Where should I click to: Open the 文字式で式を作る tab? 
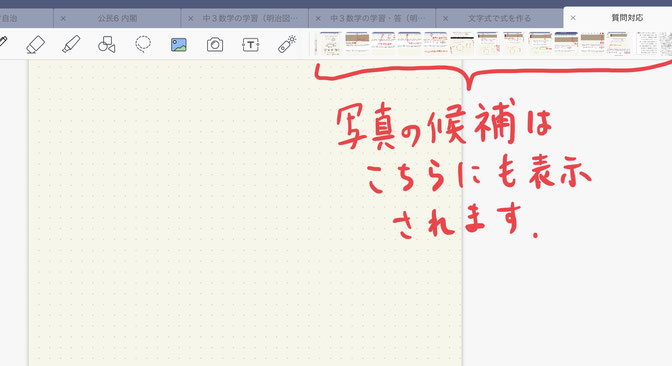coord(499,18)
